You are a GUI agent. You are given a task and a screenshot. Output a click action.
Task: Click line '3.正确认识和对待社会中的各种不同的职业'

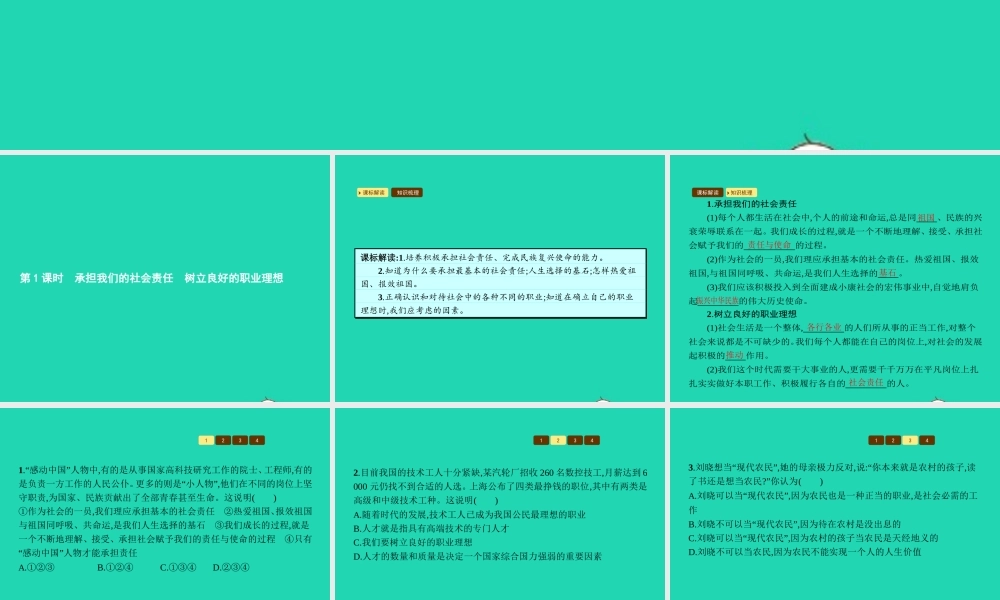497,304
